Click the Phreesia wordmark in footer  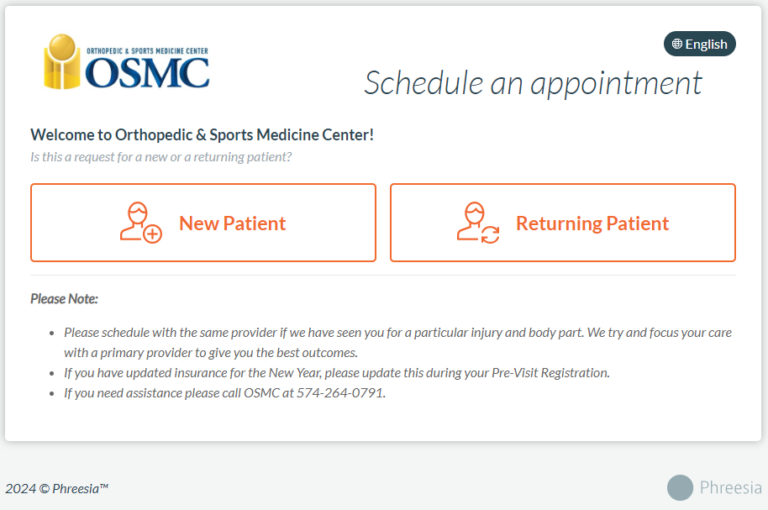[x=731, y=488]
